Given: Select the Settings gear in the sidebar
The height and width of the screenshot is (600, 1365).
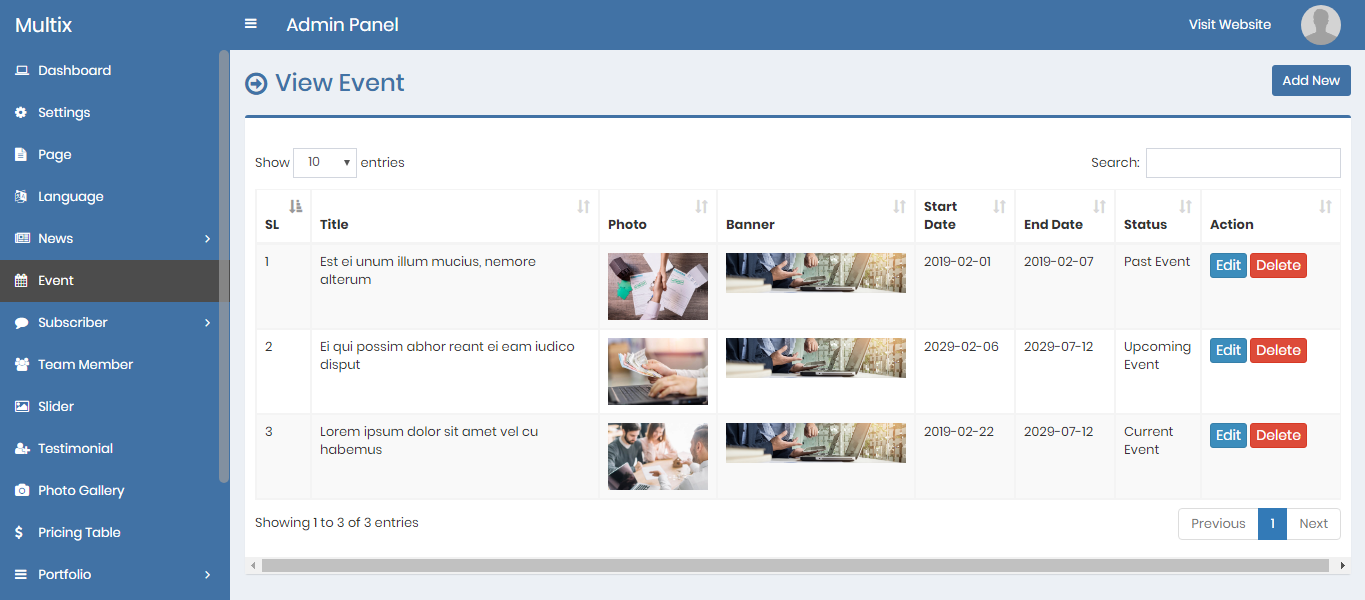Looking at the screenshot, I should (20, 112).
